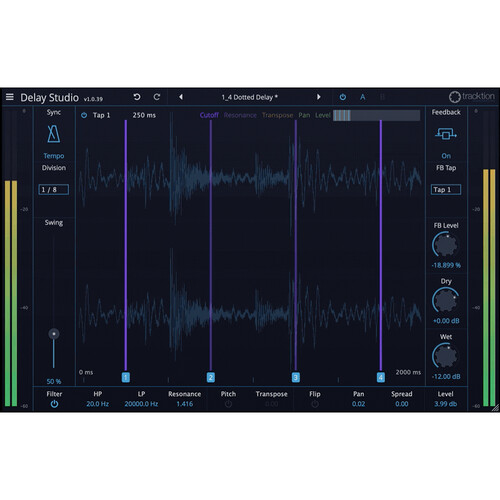Click the dimmed Transpose 0.00 value
Image resolution: width=500 pixels, height=500 pixels.
[x=271, y=404]
